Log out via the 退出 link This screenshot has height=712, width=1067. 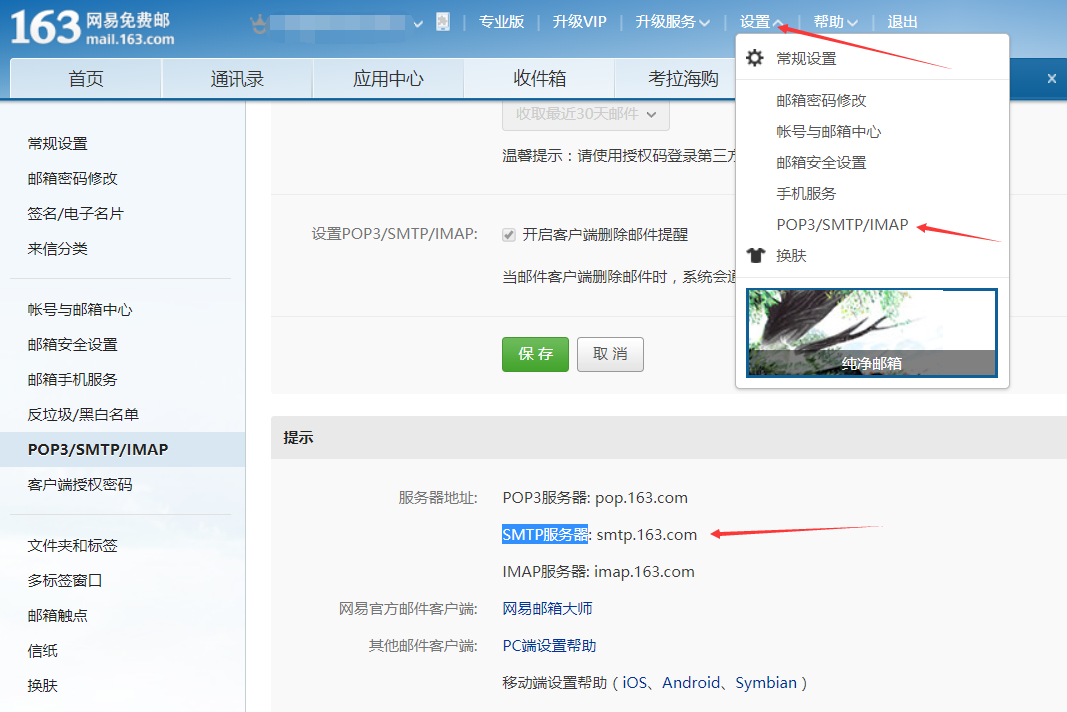pos(902,22)
